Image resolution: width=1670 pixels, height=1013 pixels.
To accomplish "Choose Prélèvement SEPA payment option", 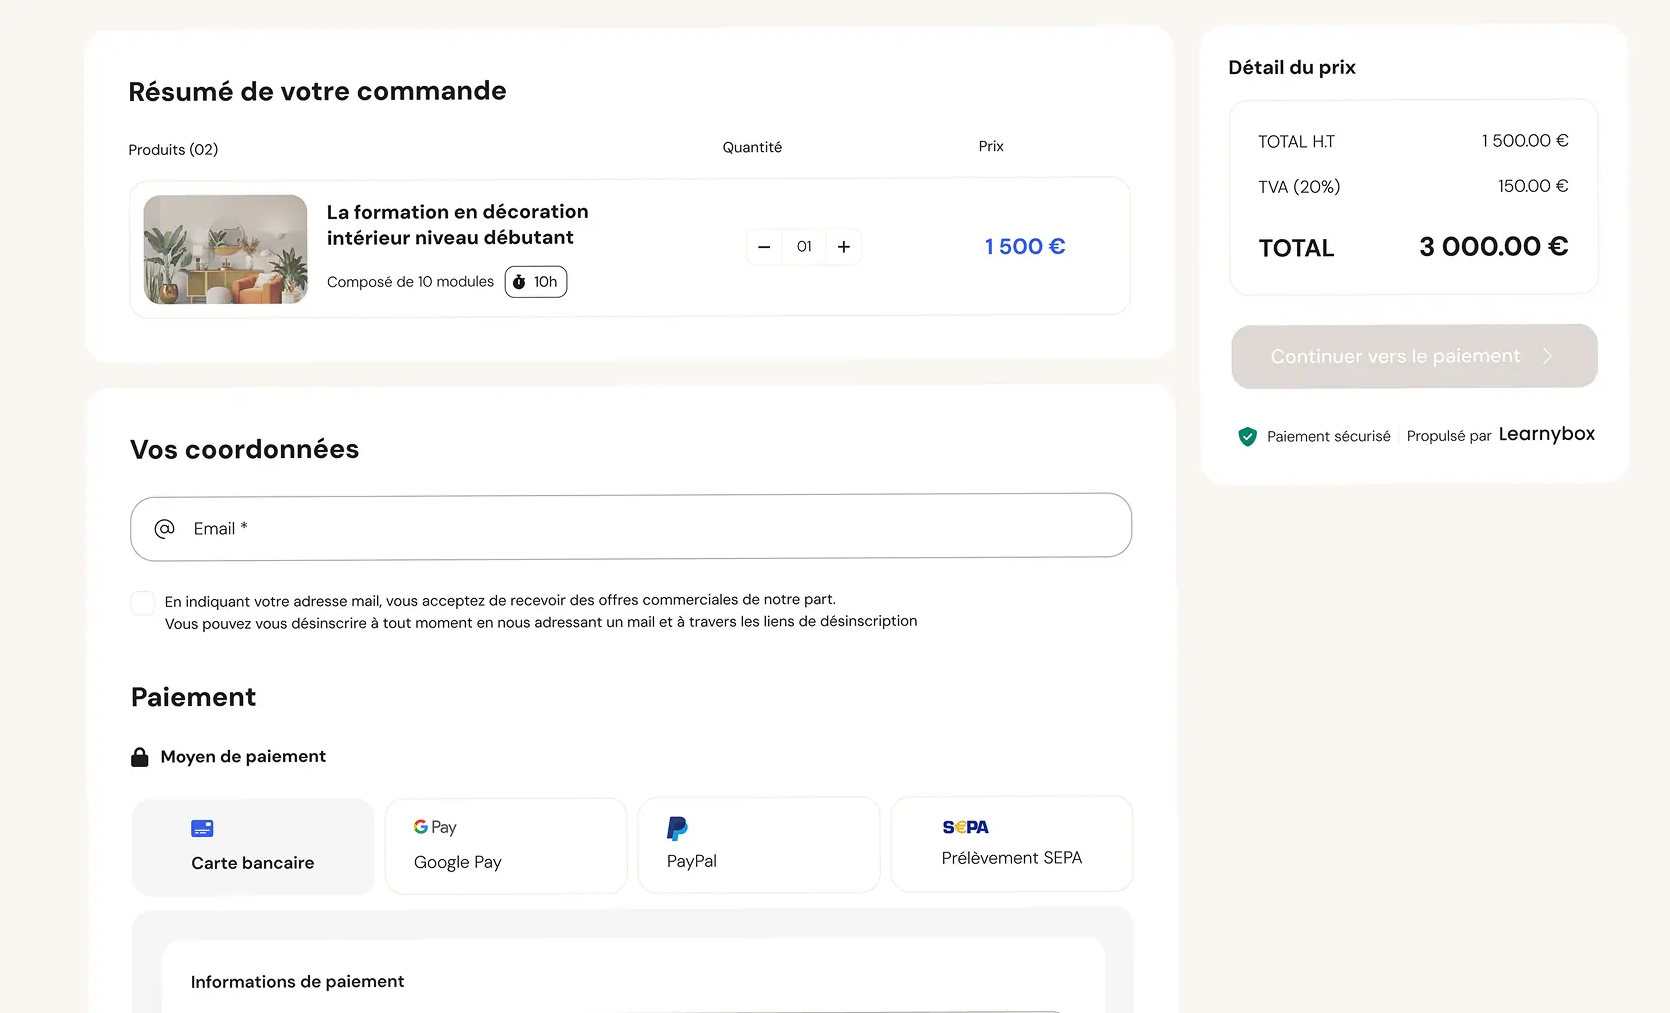I will [x=1012, y=844].
